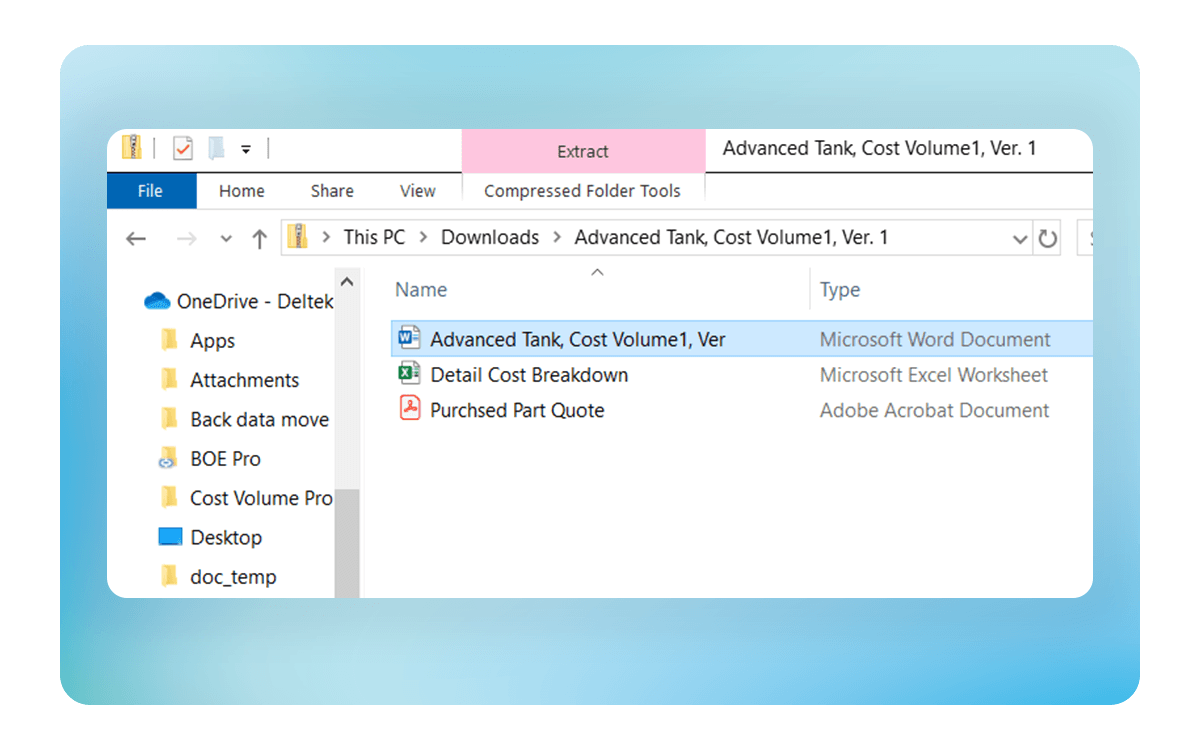Screen dimensions: 1200x750
Task: Open the recent locations dropdown arrow
Action: [x=226, y=239]
